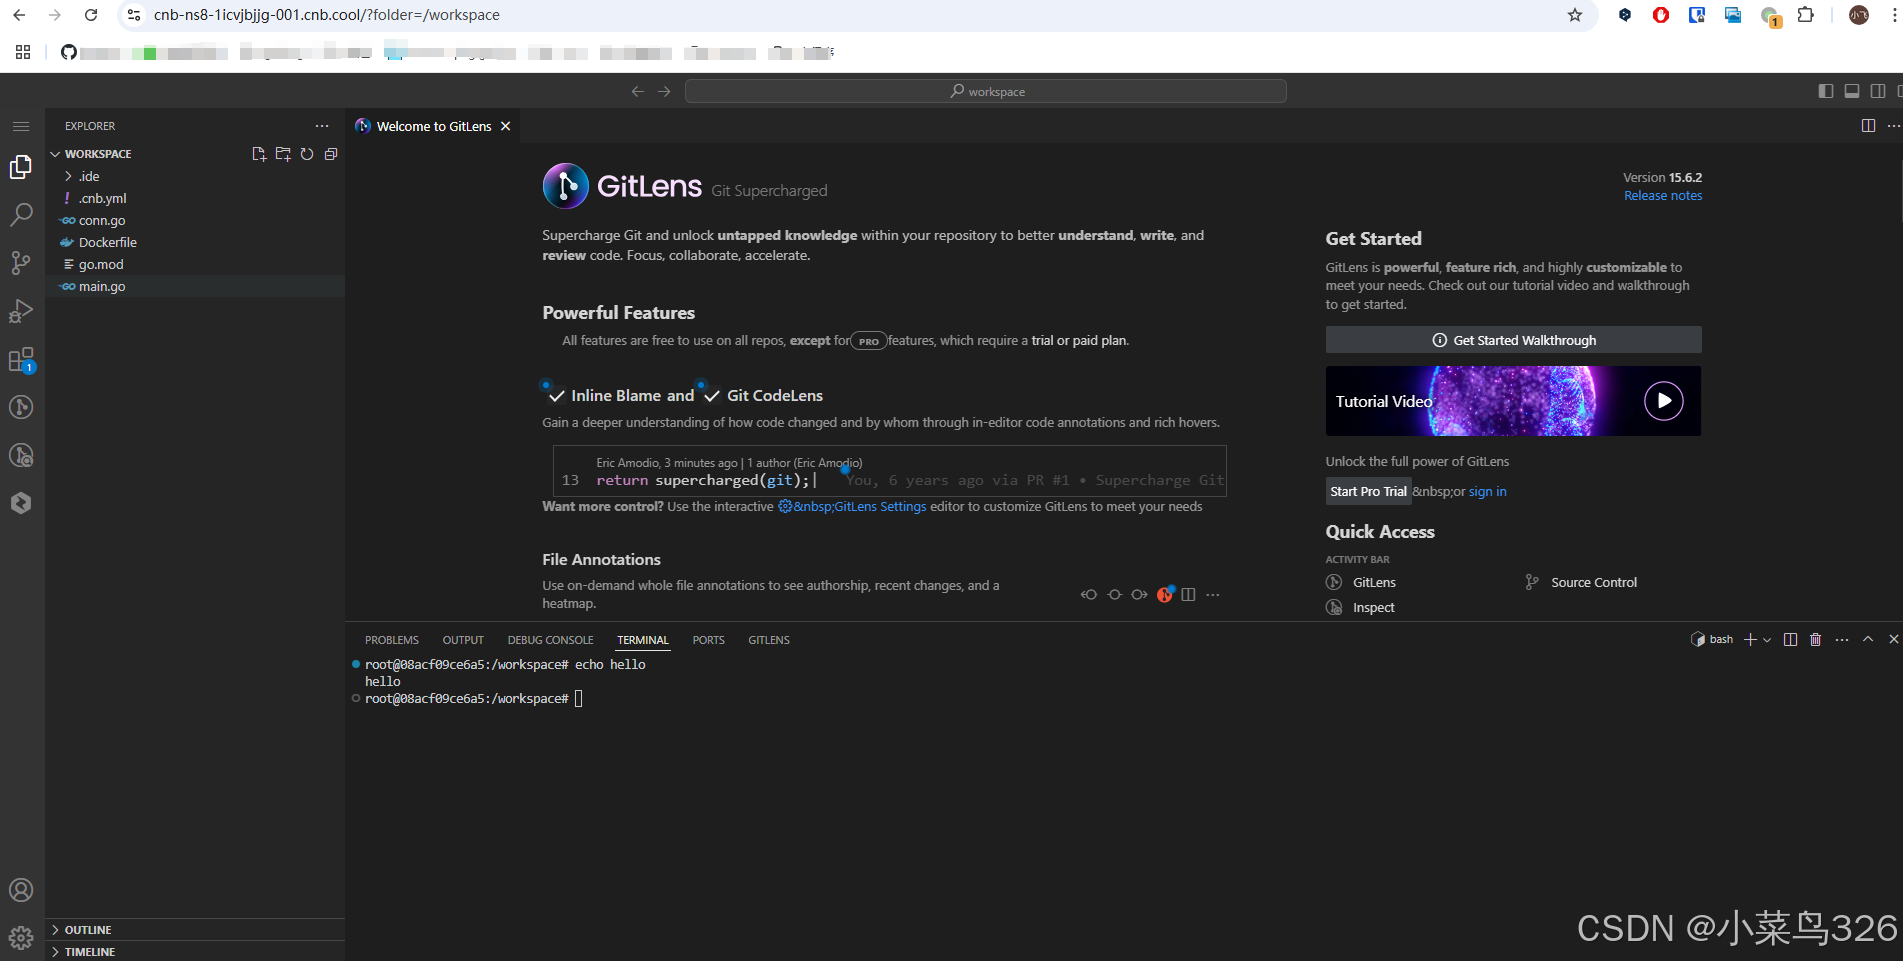Reload the browser page
The image size is (1903, 961).
[91, 15]
